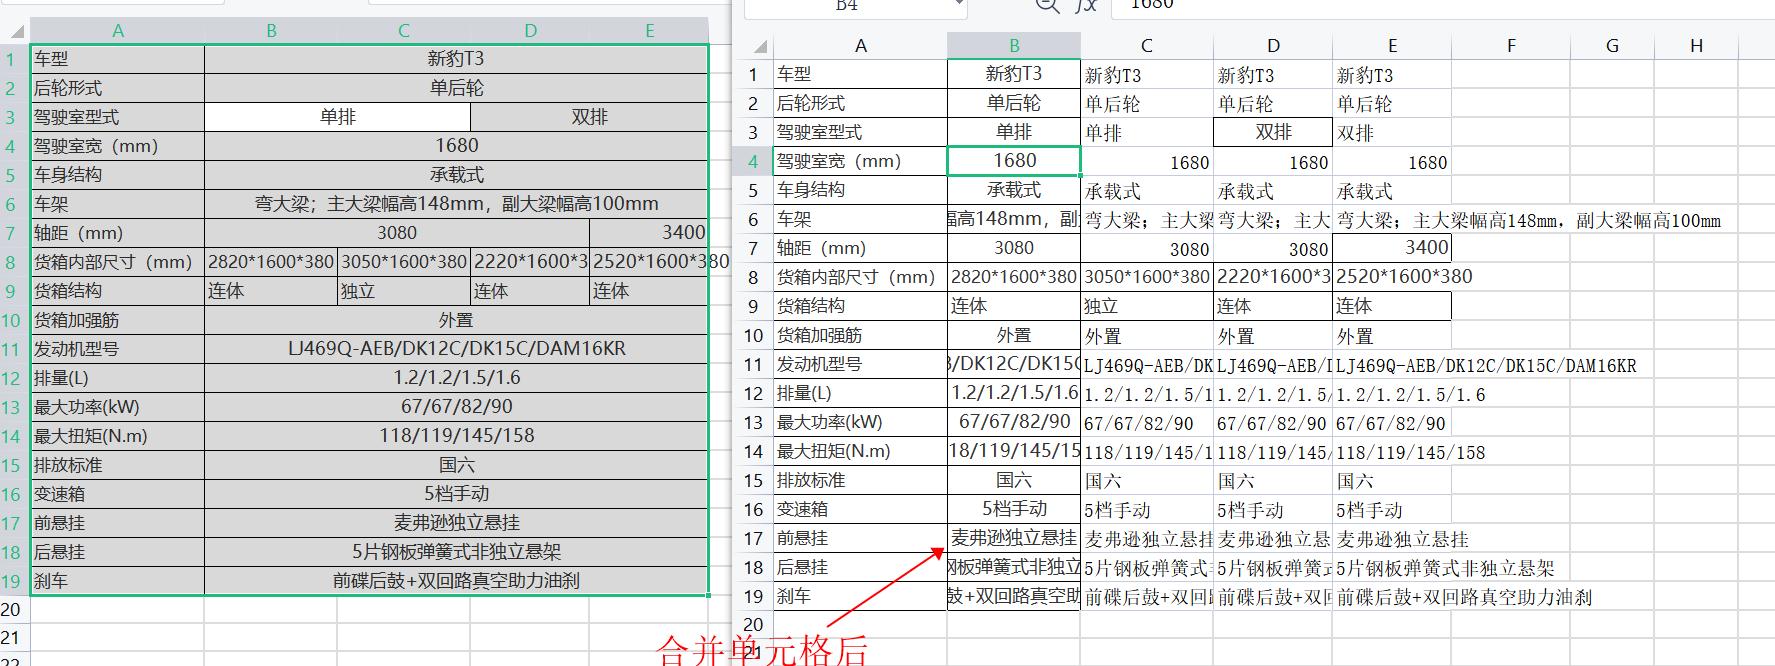Click active cell B4 1680 in white sheet
Image resolution: width=1775 pixels, height=666 pixels.
[1014, 161]
